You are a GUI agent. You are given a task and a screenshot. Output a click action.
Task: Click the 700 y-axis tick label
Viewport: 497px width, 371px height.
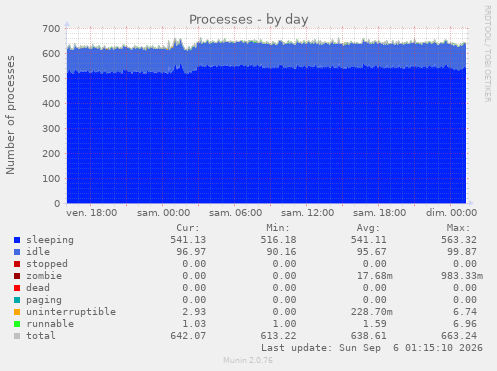coord(51,29)
